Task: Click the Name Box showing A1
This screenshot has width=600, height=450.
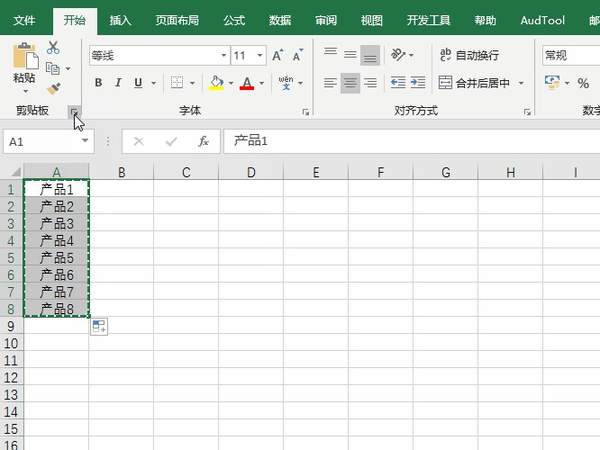Action: (x=40, y=142)
